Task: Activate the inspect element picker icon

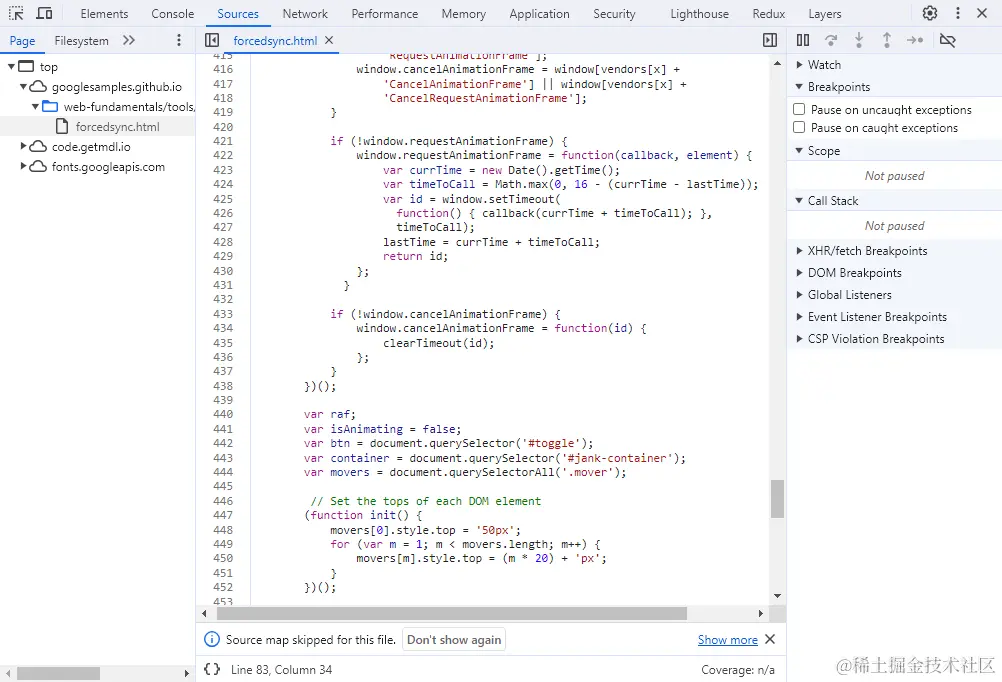Action: (16, 13)
